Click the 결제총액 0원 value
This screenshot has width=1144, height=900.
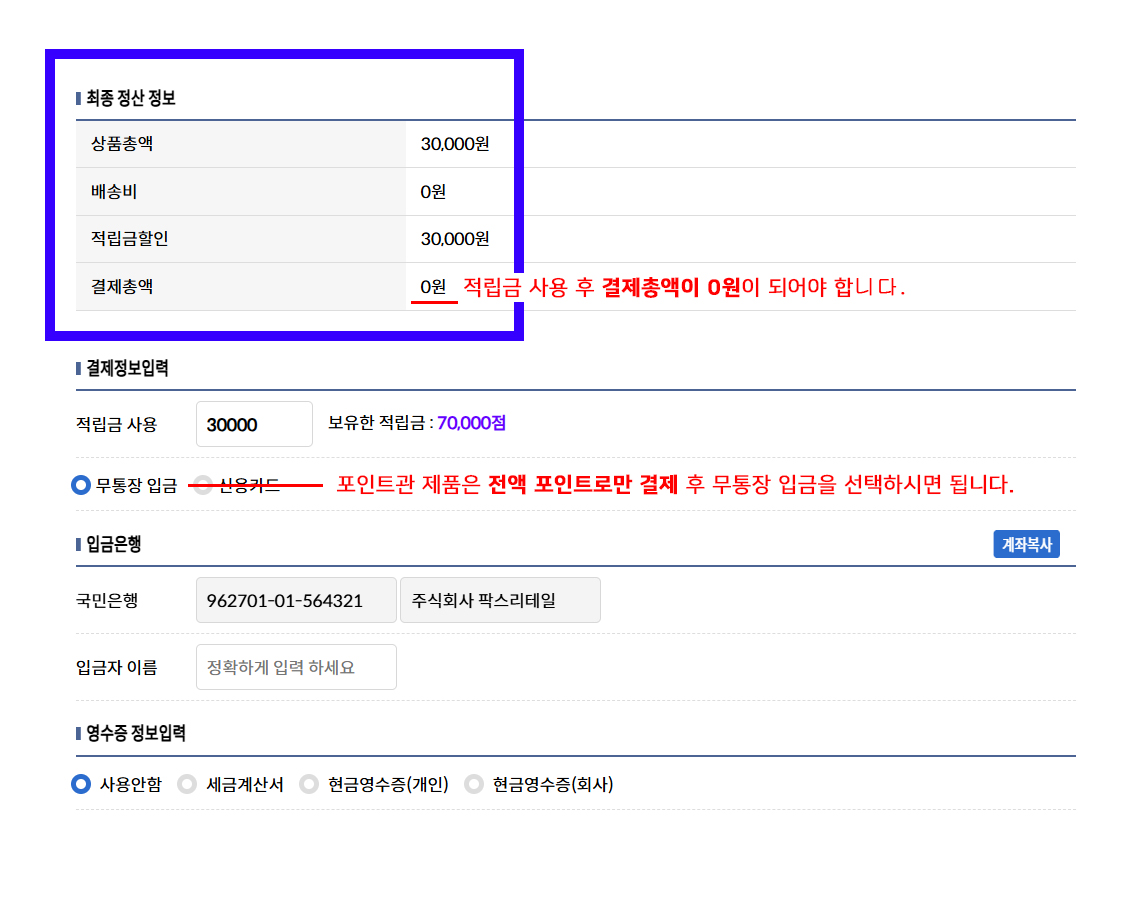[433, 287]
